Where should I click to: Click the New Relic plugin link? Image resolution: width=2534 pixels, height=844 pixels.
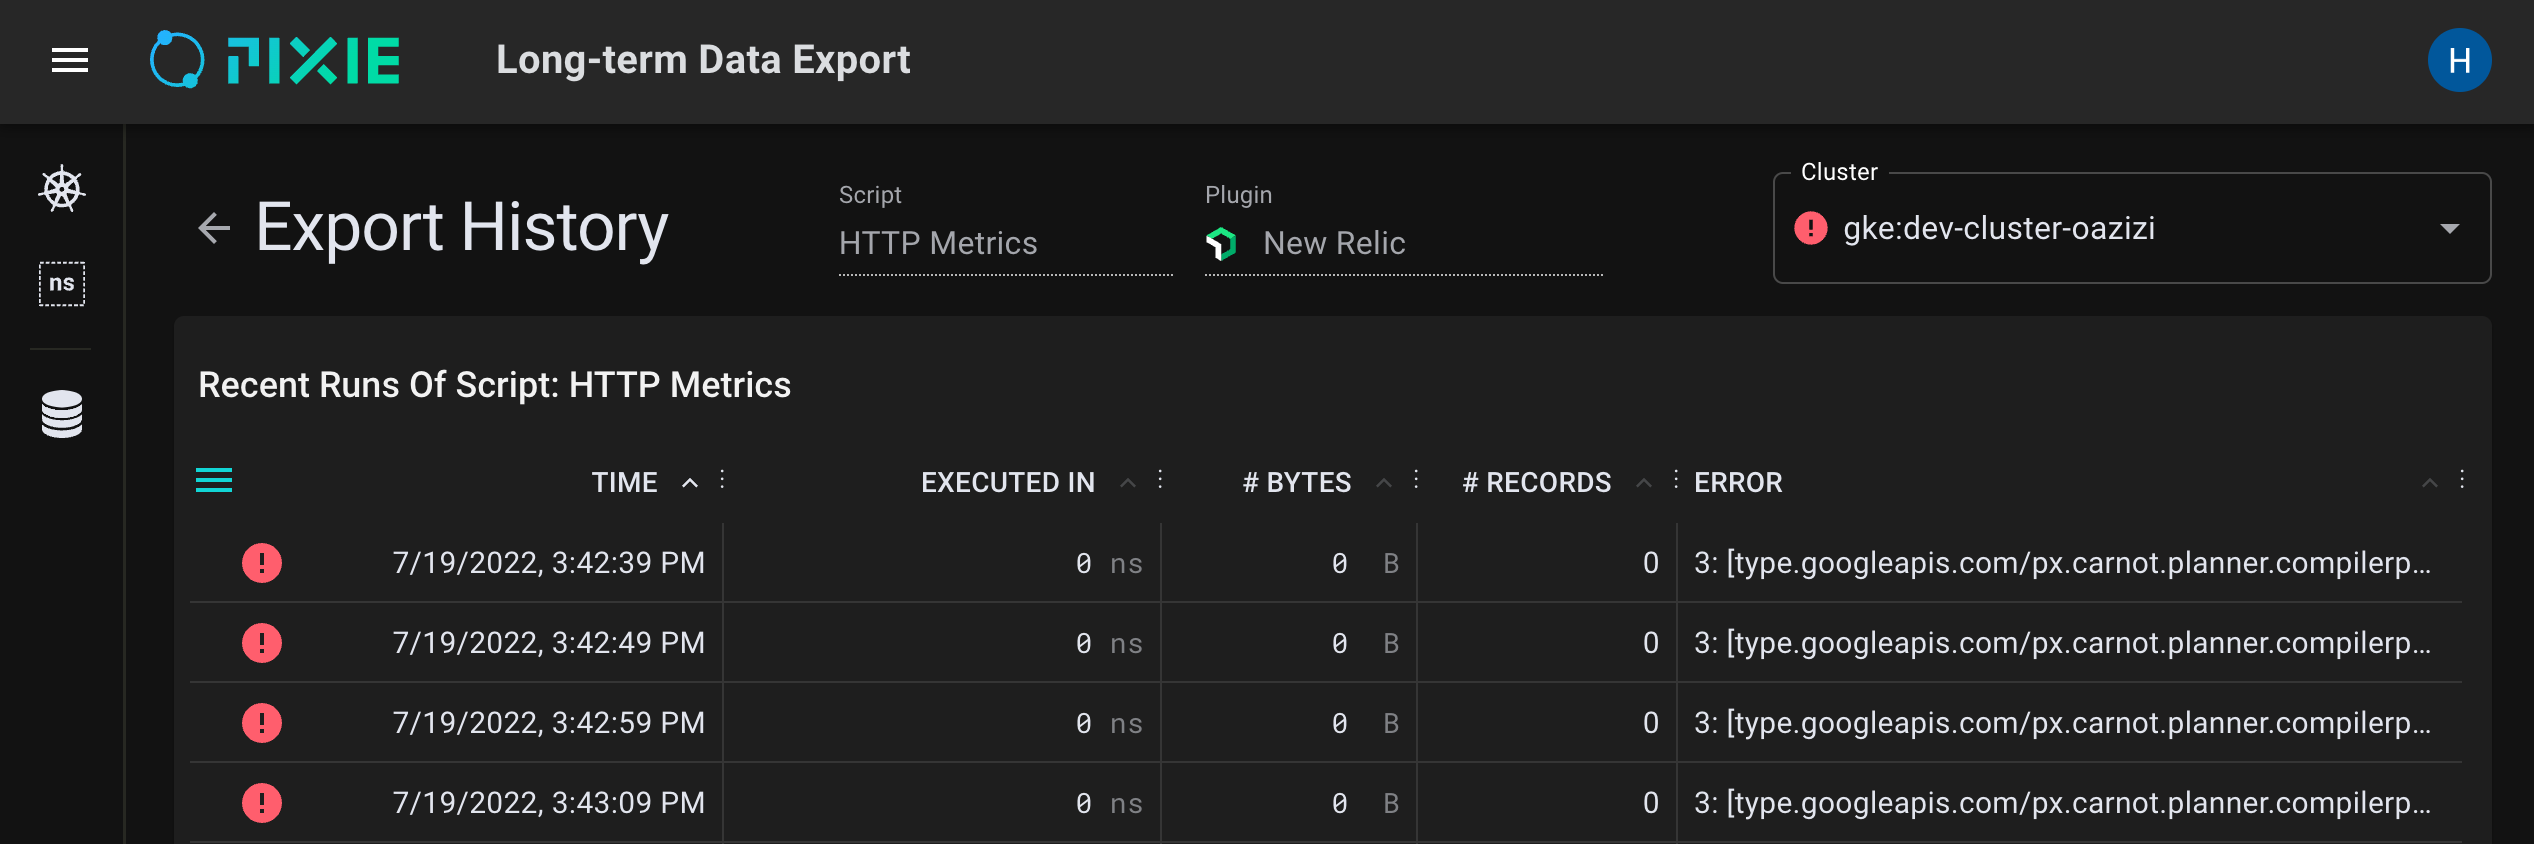click(x=1334, y=243)
